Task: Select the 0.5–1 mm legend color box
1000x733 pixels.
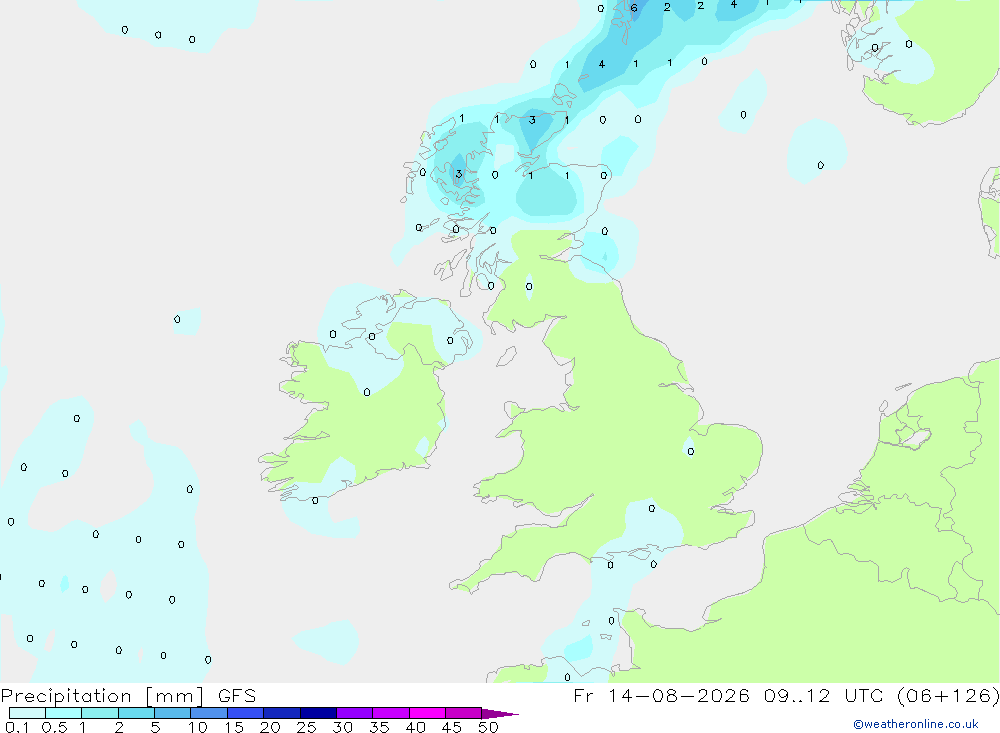Action: [64, 713]
